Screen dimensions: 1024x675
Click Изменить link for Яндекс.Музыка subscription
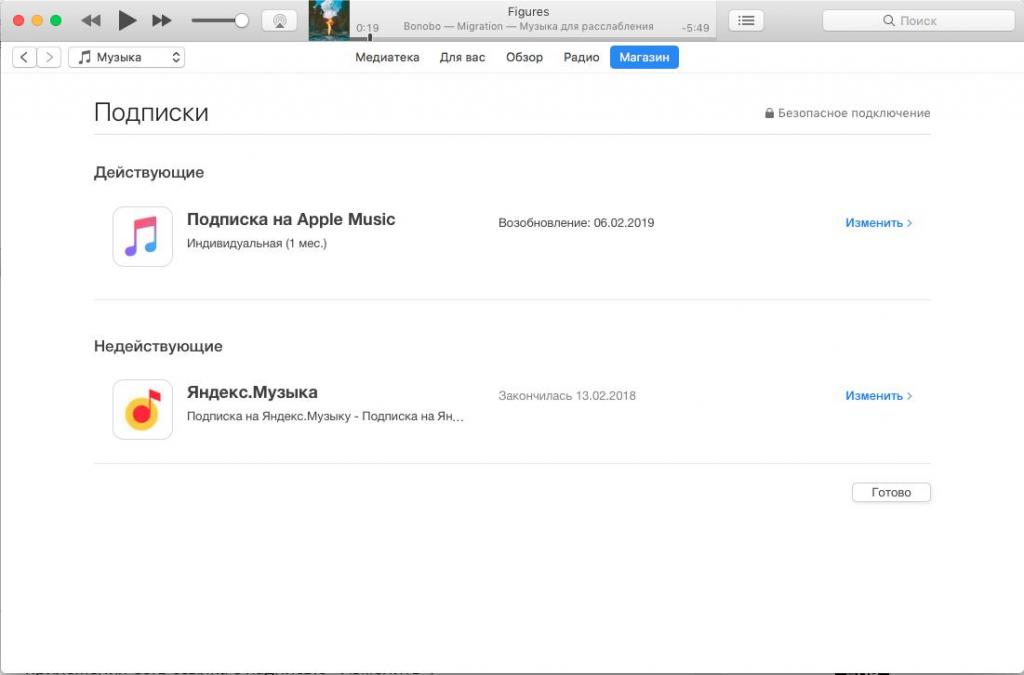tap(878, 396)
